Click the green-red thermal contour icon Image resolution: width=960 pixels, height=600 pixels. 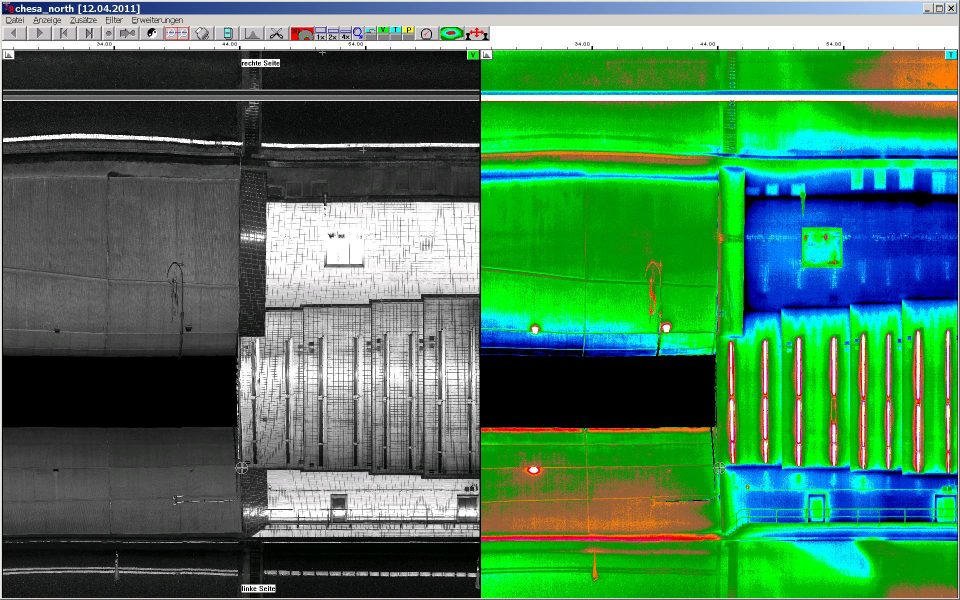(451, 33)
